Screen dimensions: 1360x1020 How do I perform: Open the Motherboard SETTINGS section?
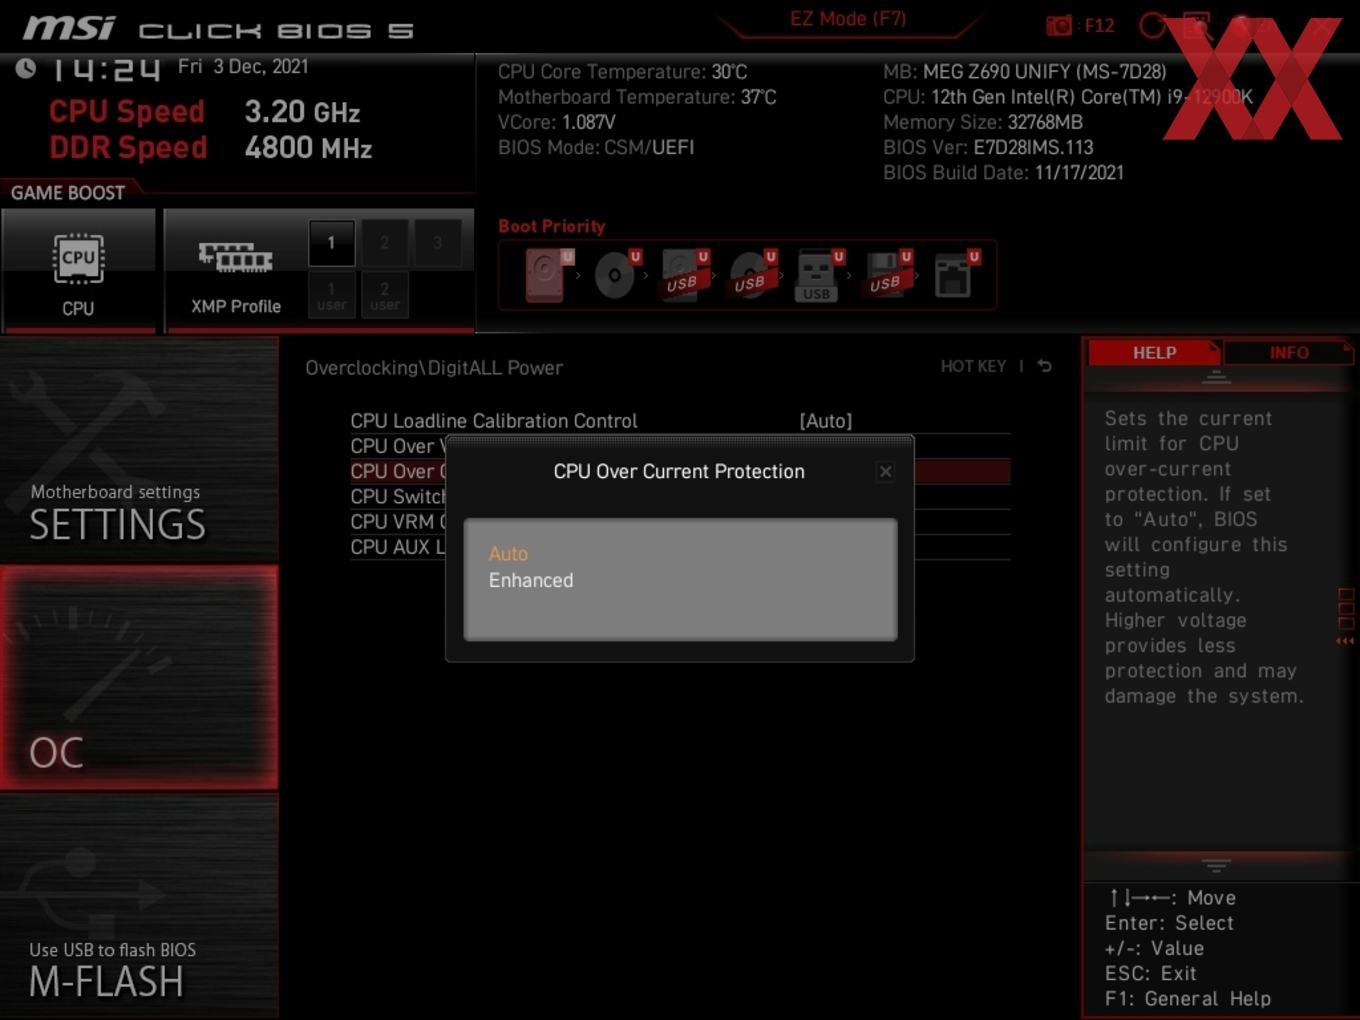[139, 450]
